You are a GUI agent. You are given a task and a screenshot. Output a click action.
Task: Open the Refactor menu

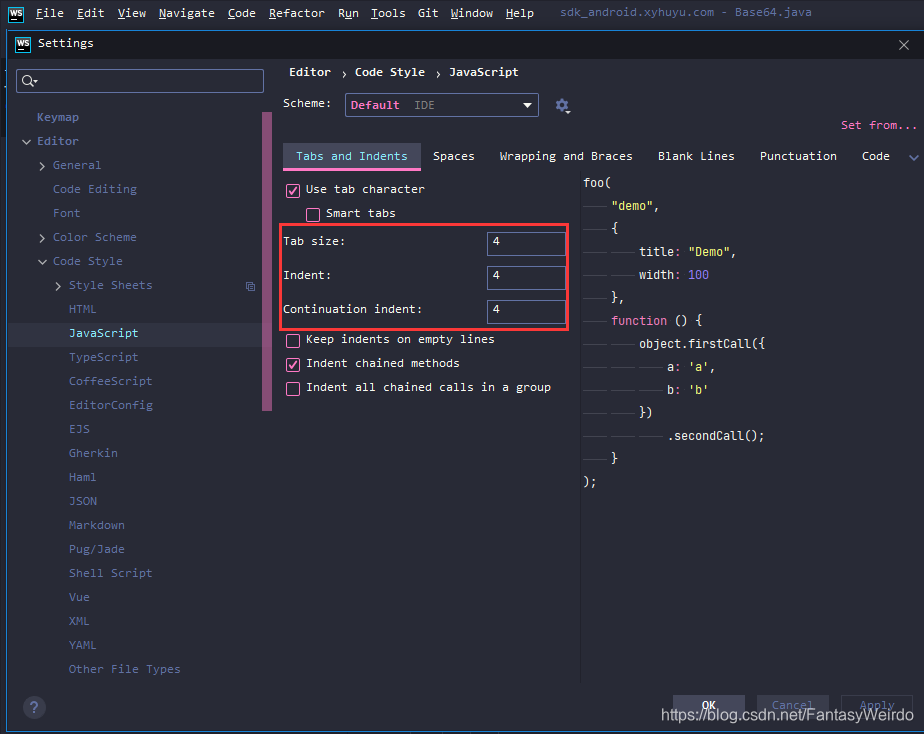click(x=296, y=13)
